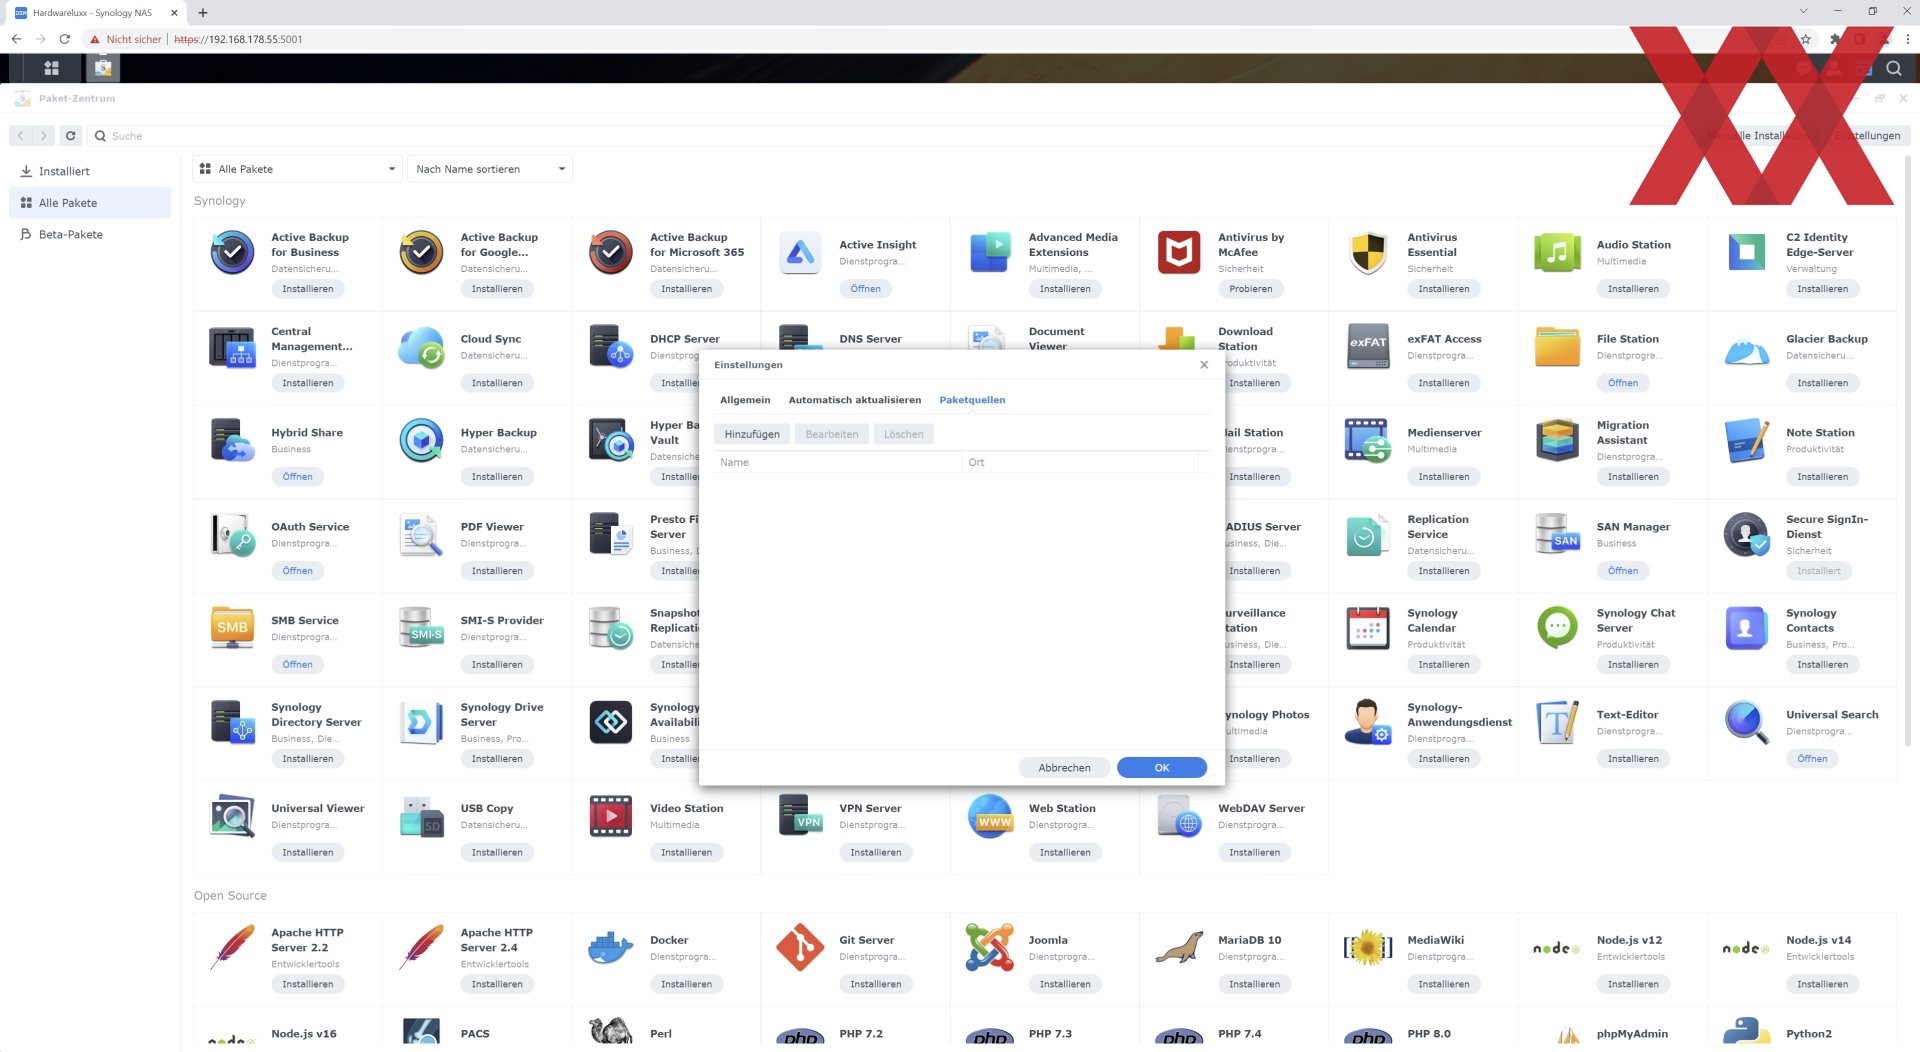Install the Universal Viewer package

pos(307,853)
